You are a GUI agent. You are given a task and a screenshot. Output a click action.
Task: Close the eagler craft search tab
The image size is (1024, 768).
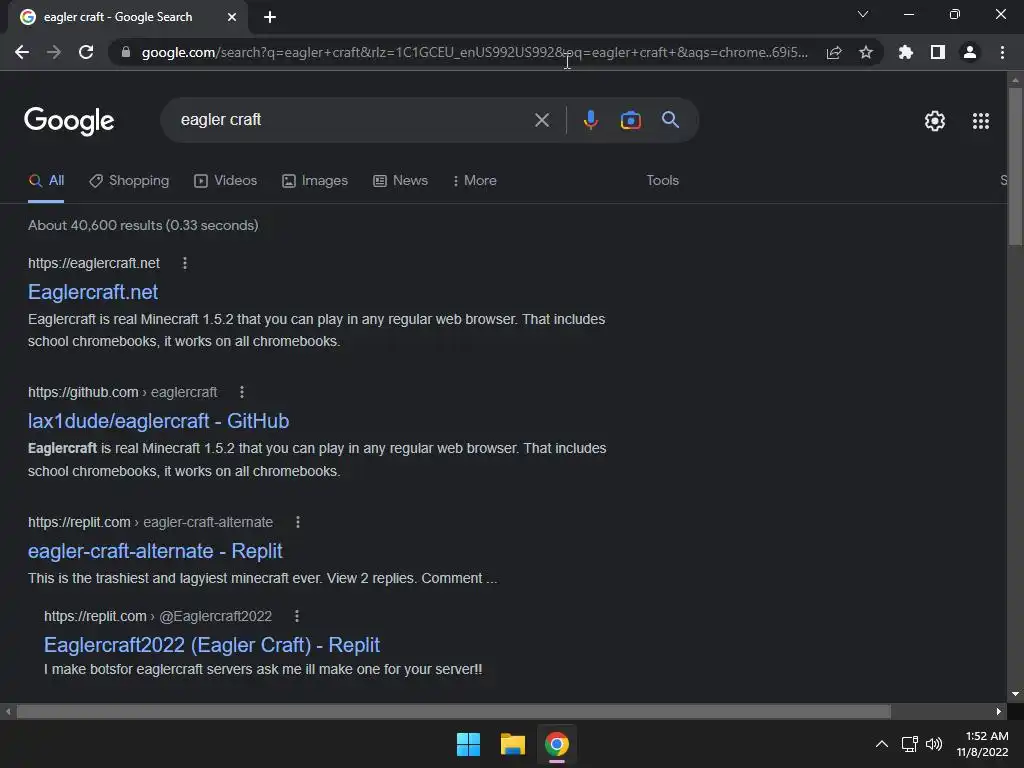coord(232,17)
